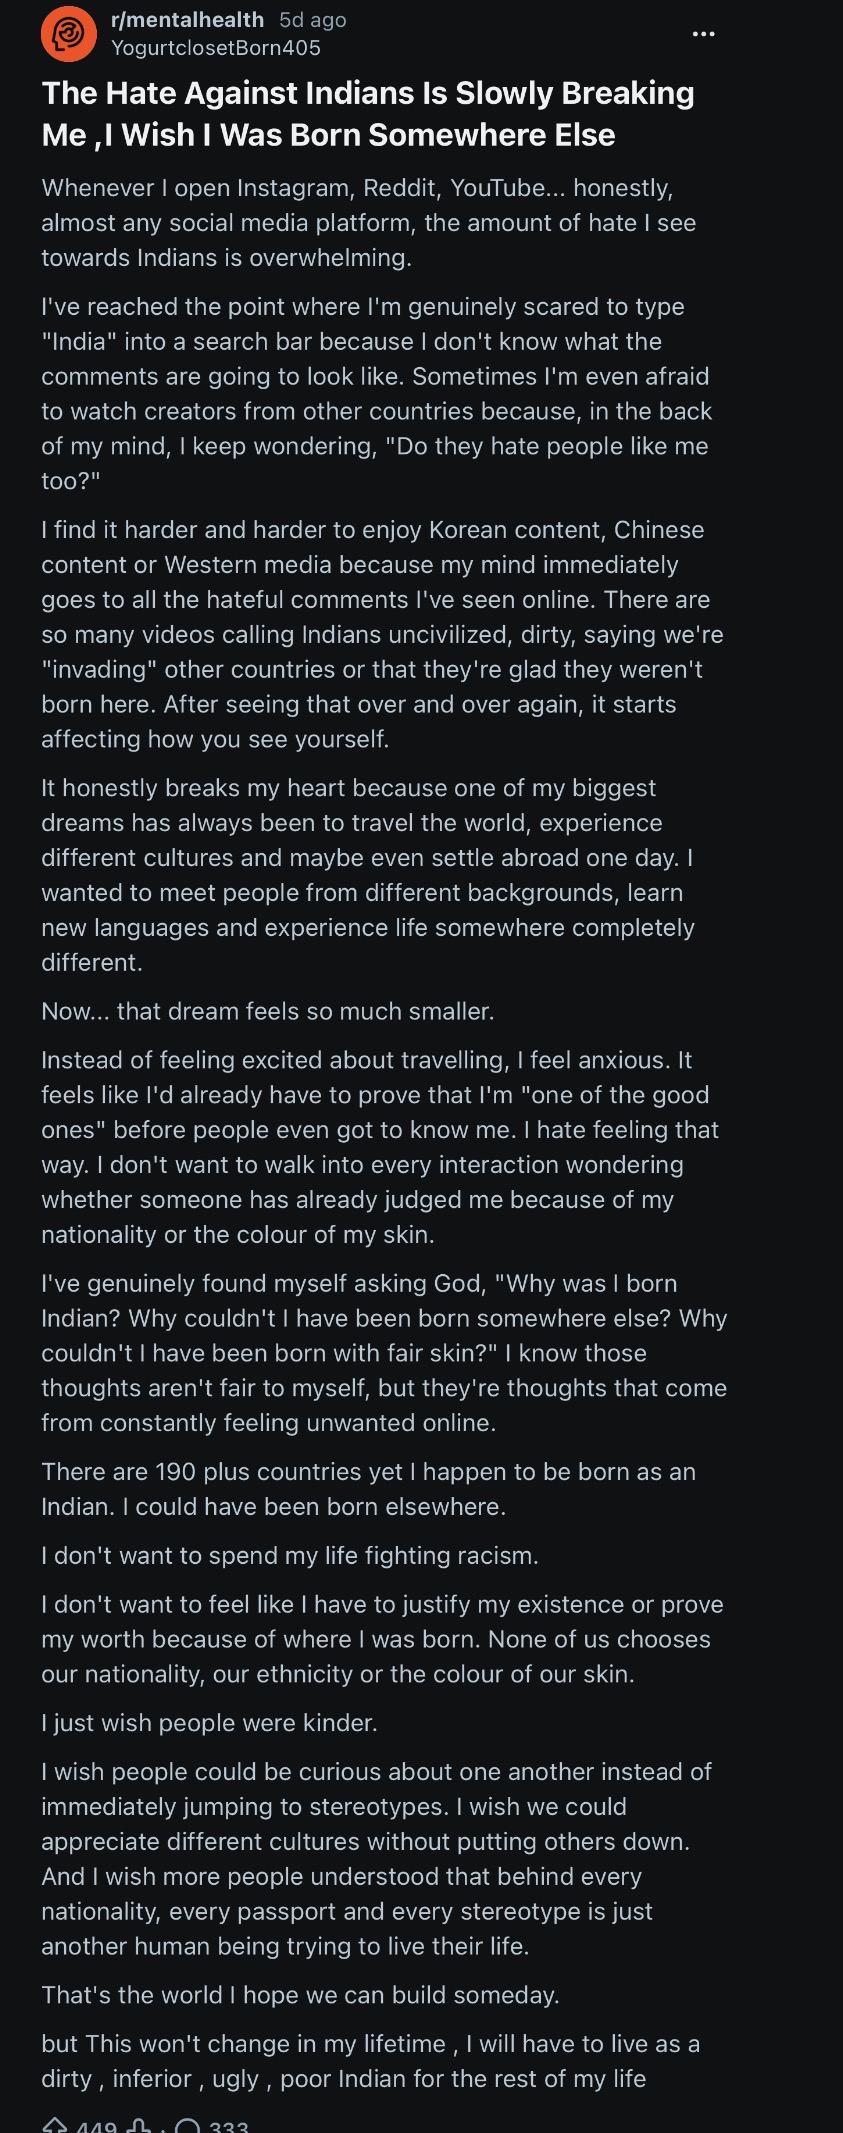This screenshot has height=2133, width=843.
Task: View the YogurtclosetBorn405 user profile
Action: click(x=216, y=48)
